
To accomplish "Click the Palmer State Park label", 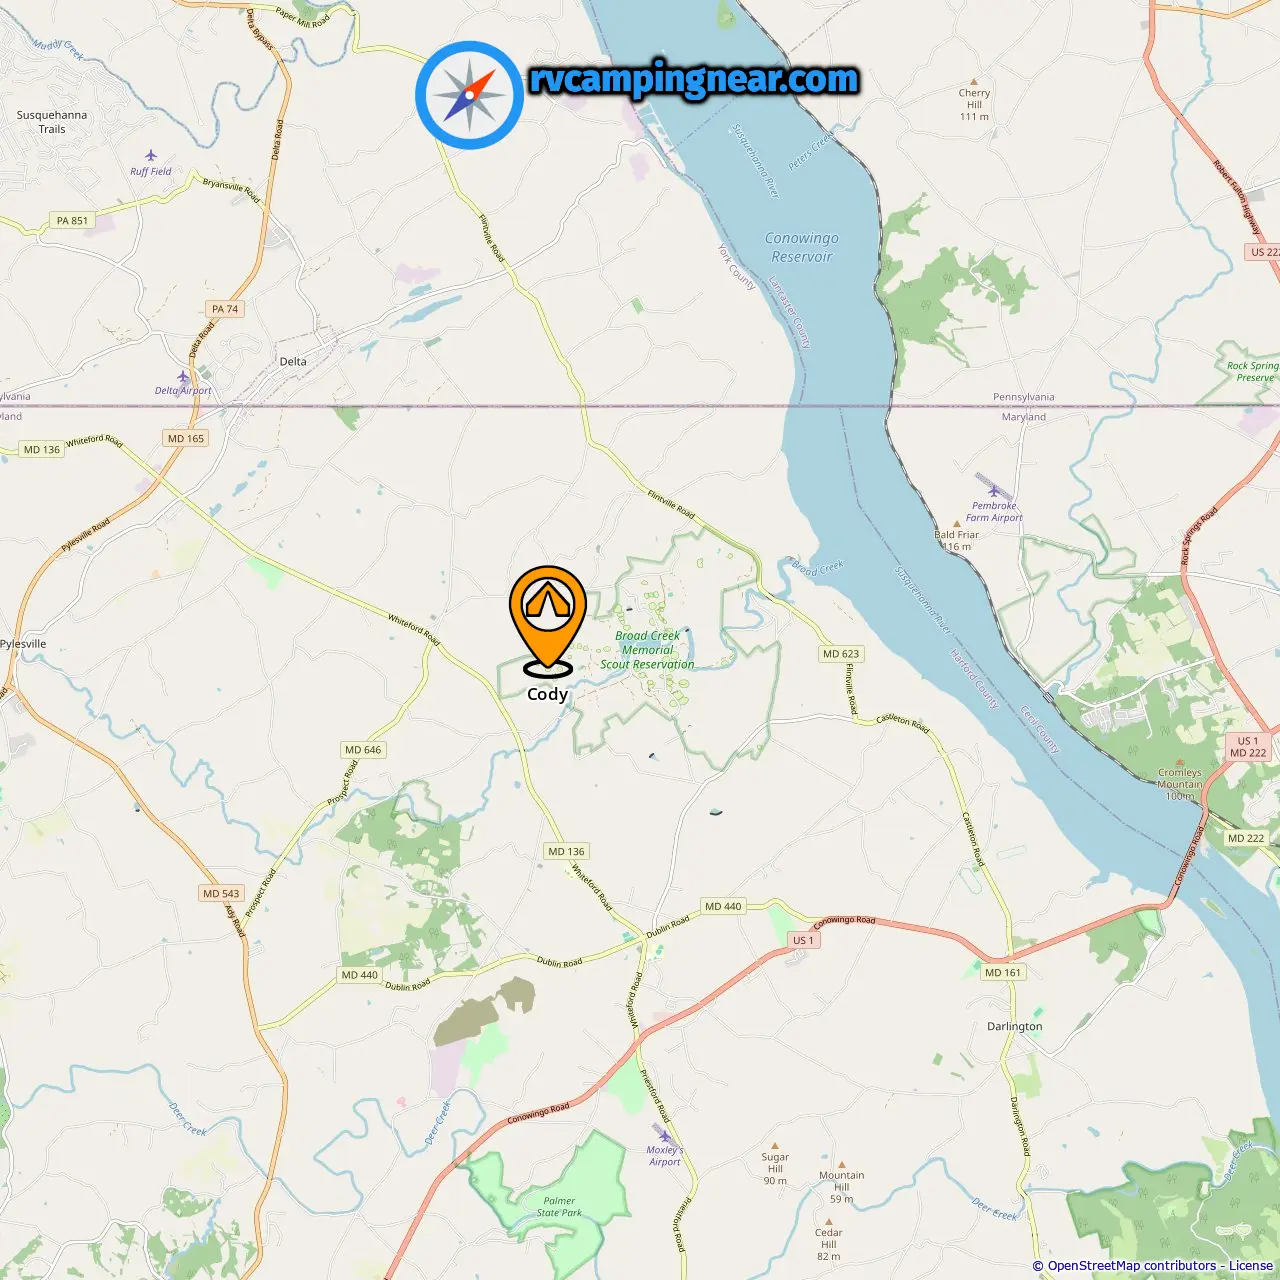I will coord(559,1207).
